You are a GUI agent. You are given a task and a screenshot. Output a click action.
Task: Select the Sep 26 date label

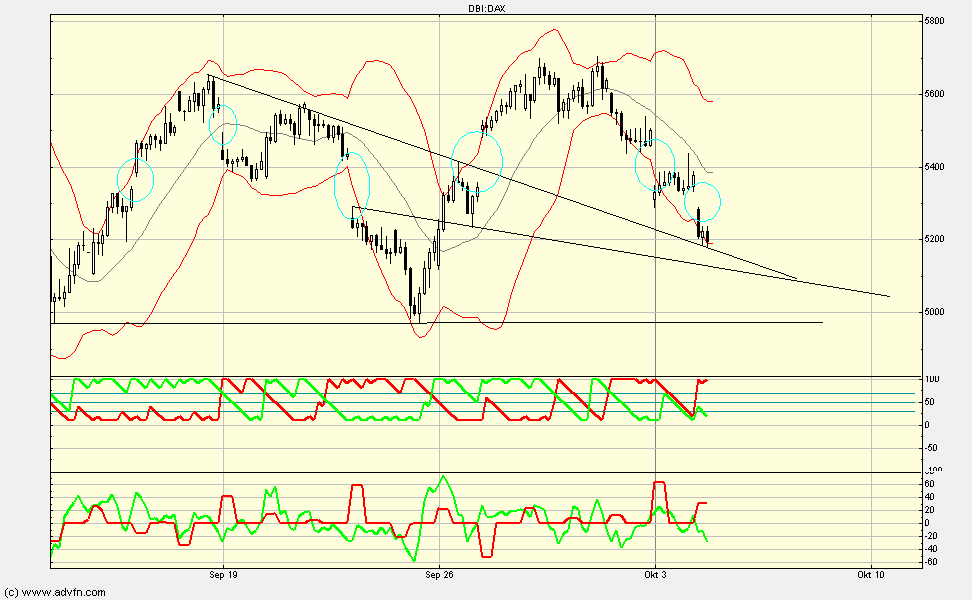click(439, 575)
